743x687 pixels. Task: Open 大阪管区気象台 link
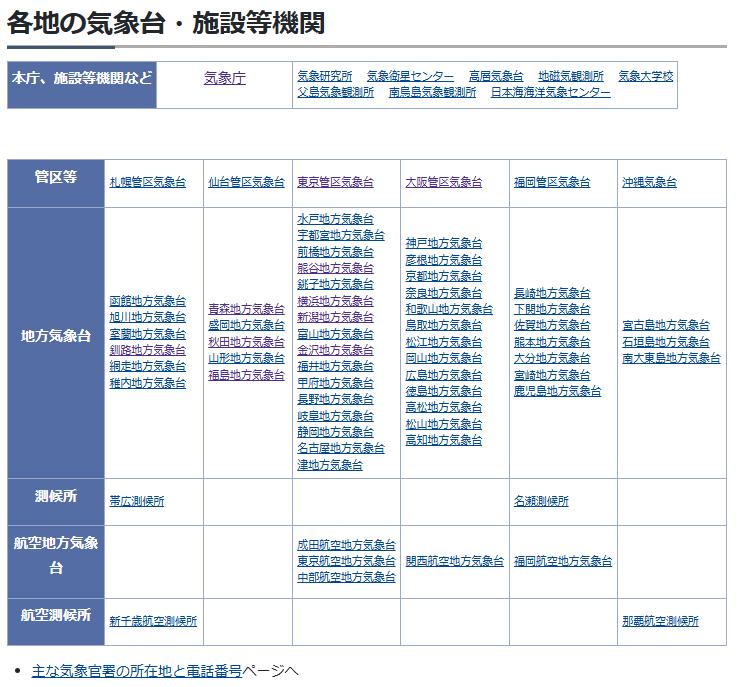(444, 182)
